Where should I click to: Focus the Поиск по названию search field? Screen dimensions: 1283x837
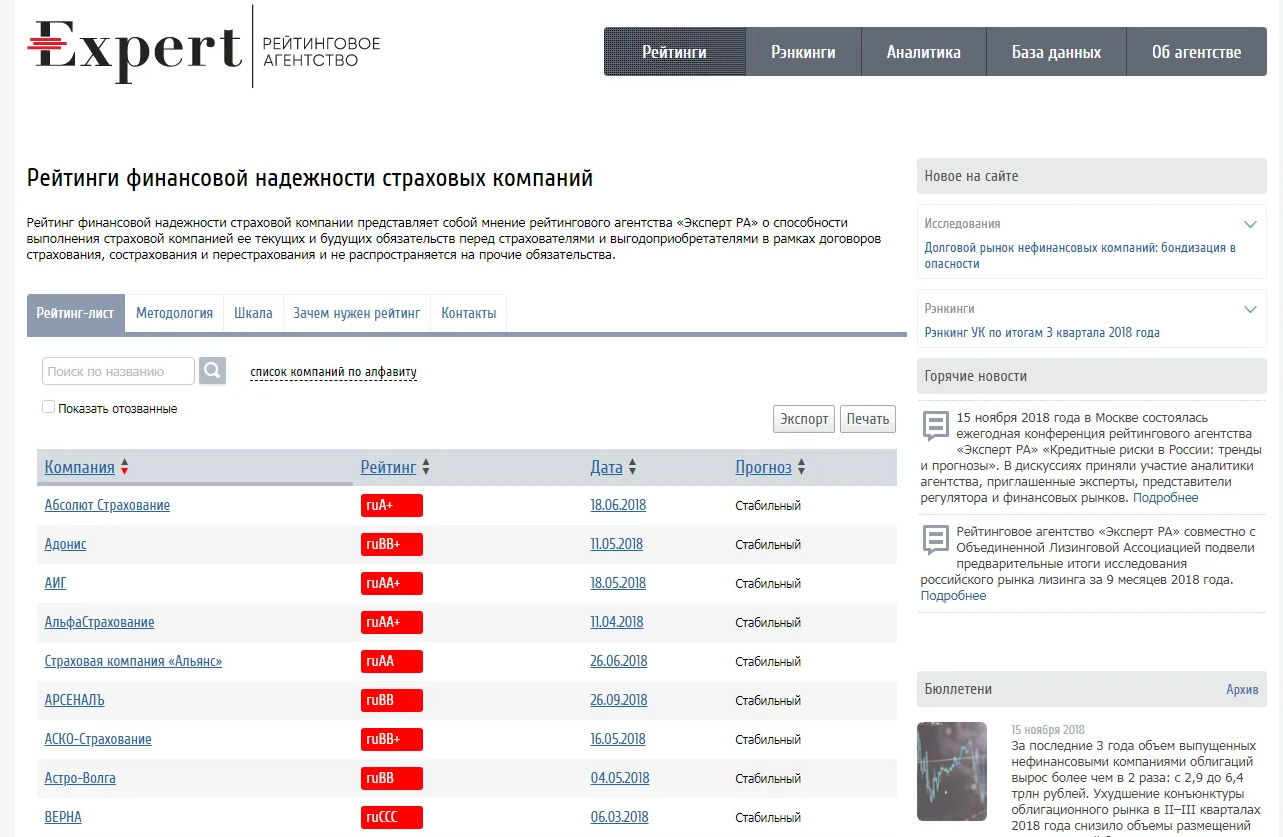coord(118,371)
